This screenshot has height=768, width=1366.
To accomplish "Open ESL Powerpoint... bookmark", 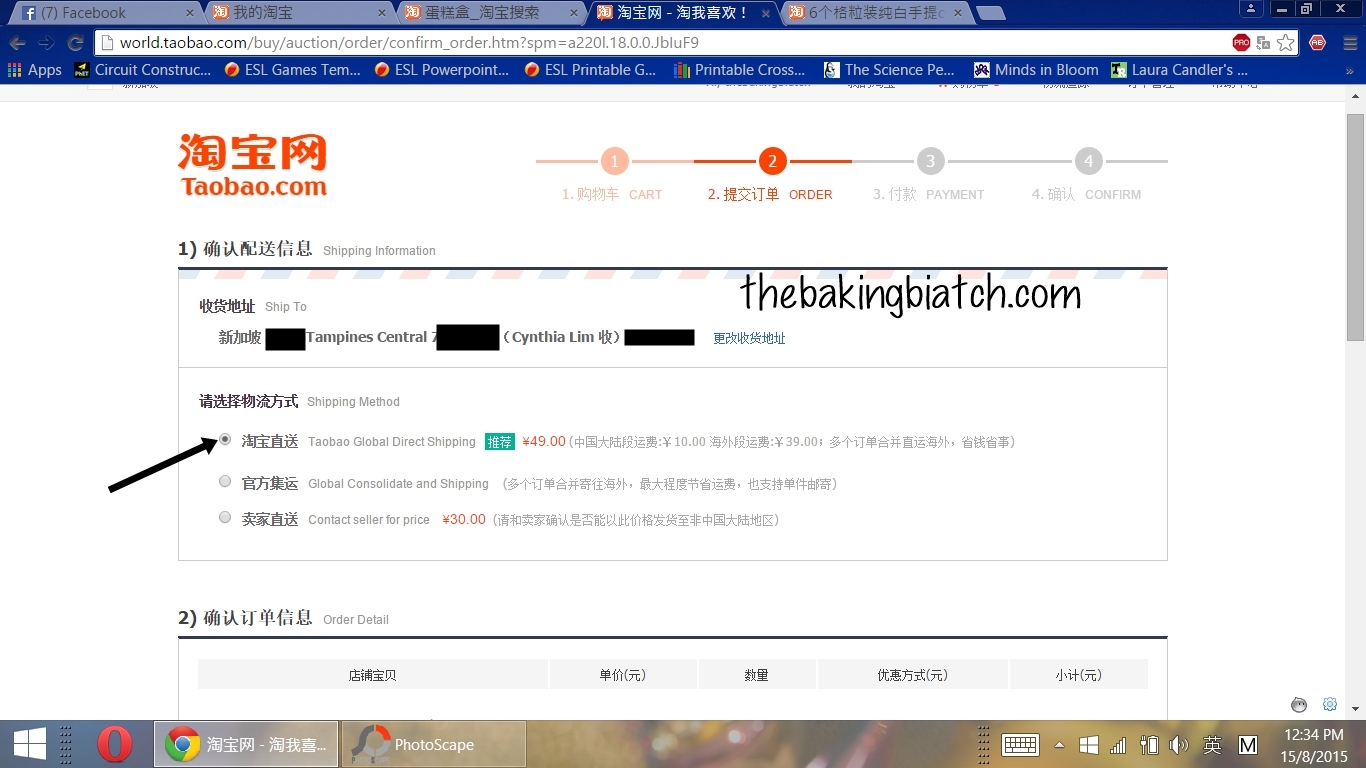I will (x=442, y=70).
